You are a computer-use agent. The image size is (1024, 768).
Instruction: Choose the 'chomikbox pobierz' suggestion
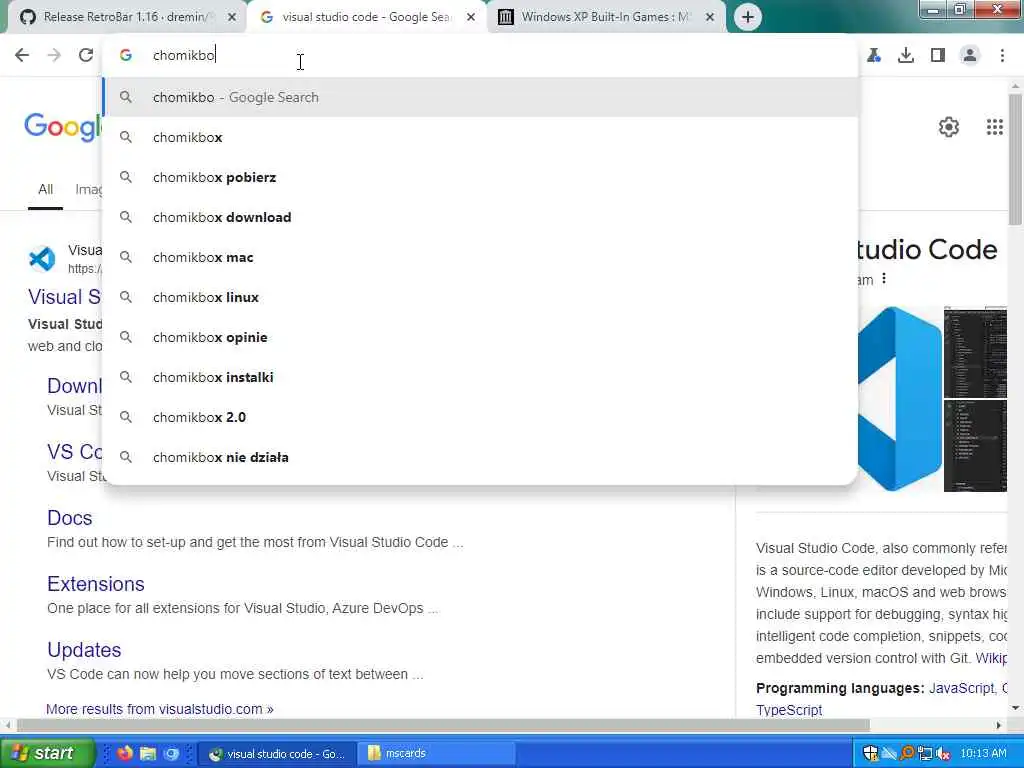[480, 177]
